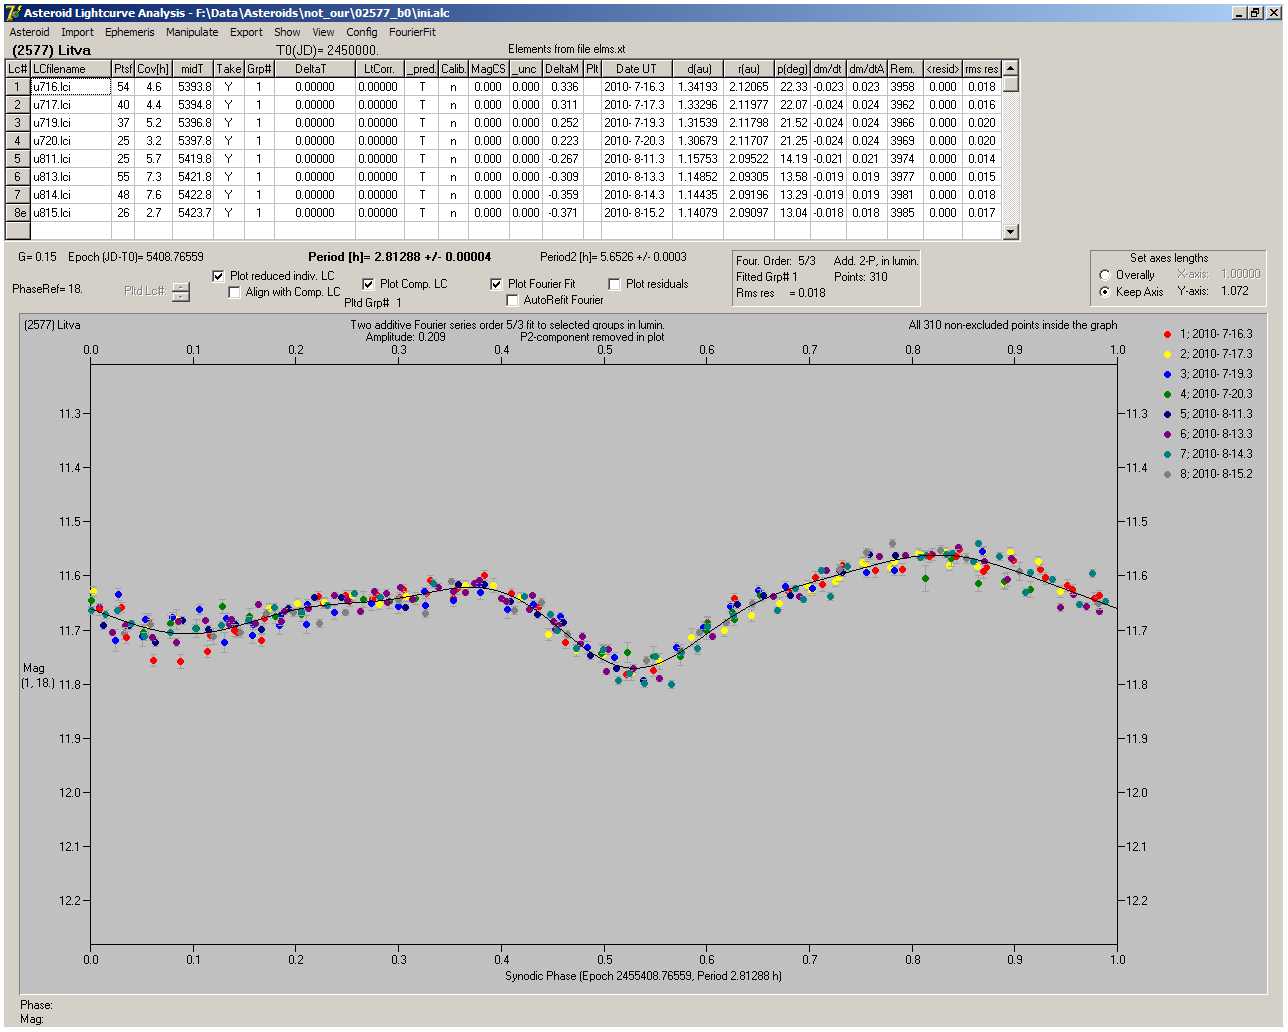Open the Import menu
Viewport: 1288px width, 1032px height.
coord(77,32)
